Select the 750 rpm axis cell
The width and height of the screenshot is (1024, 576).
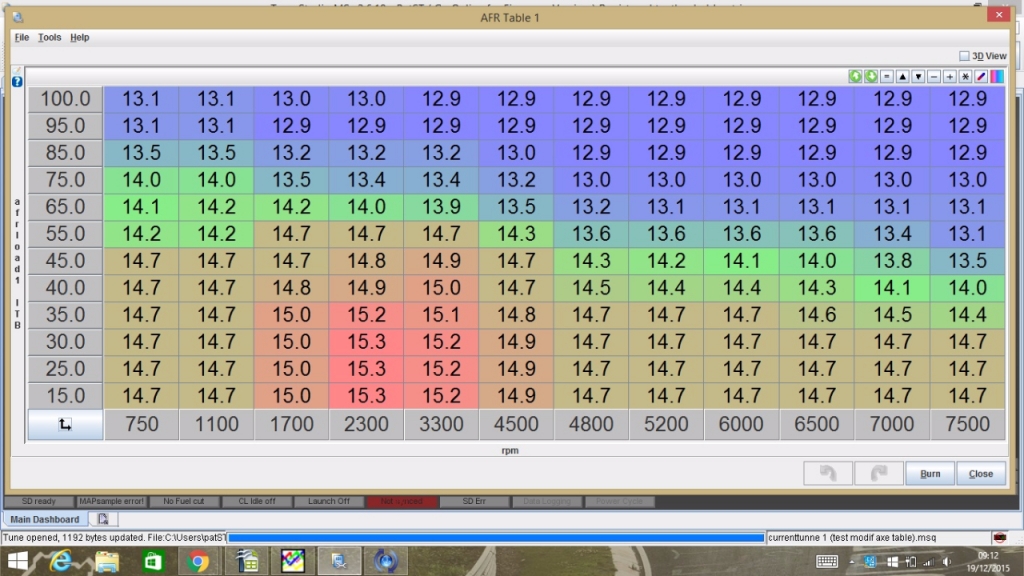[x=142, y=424]
